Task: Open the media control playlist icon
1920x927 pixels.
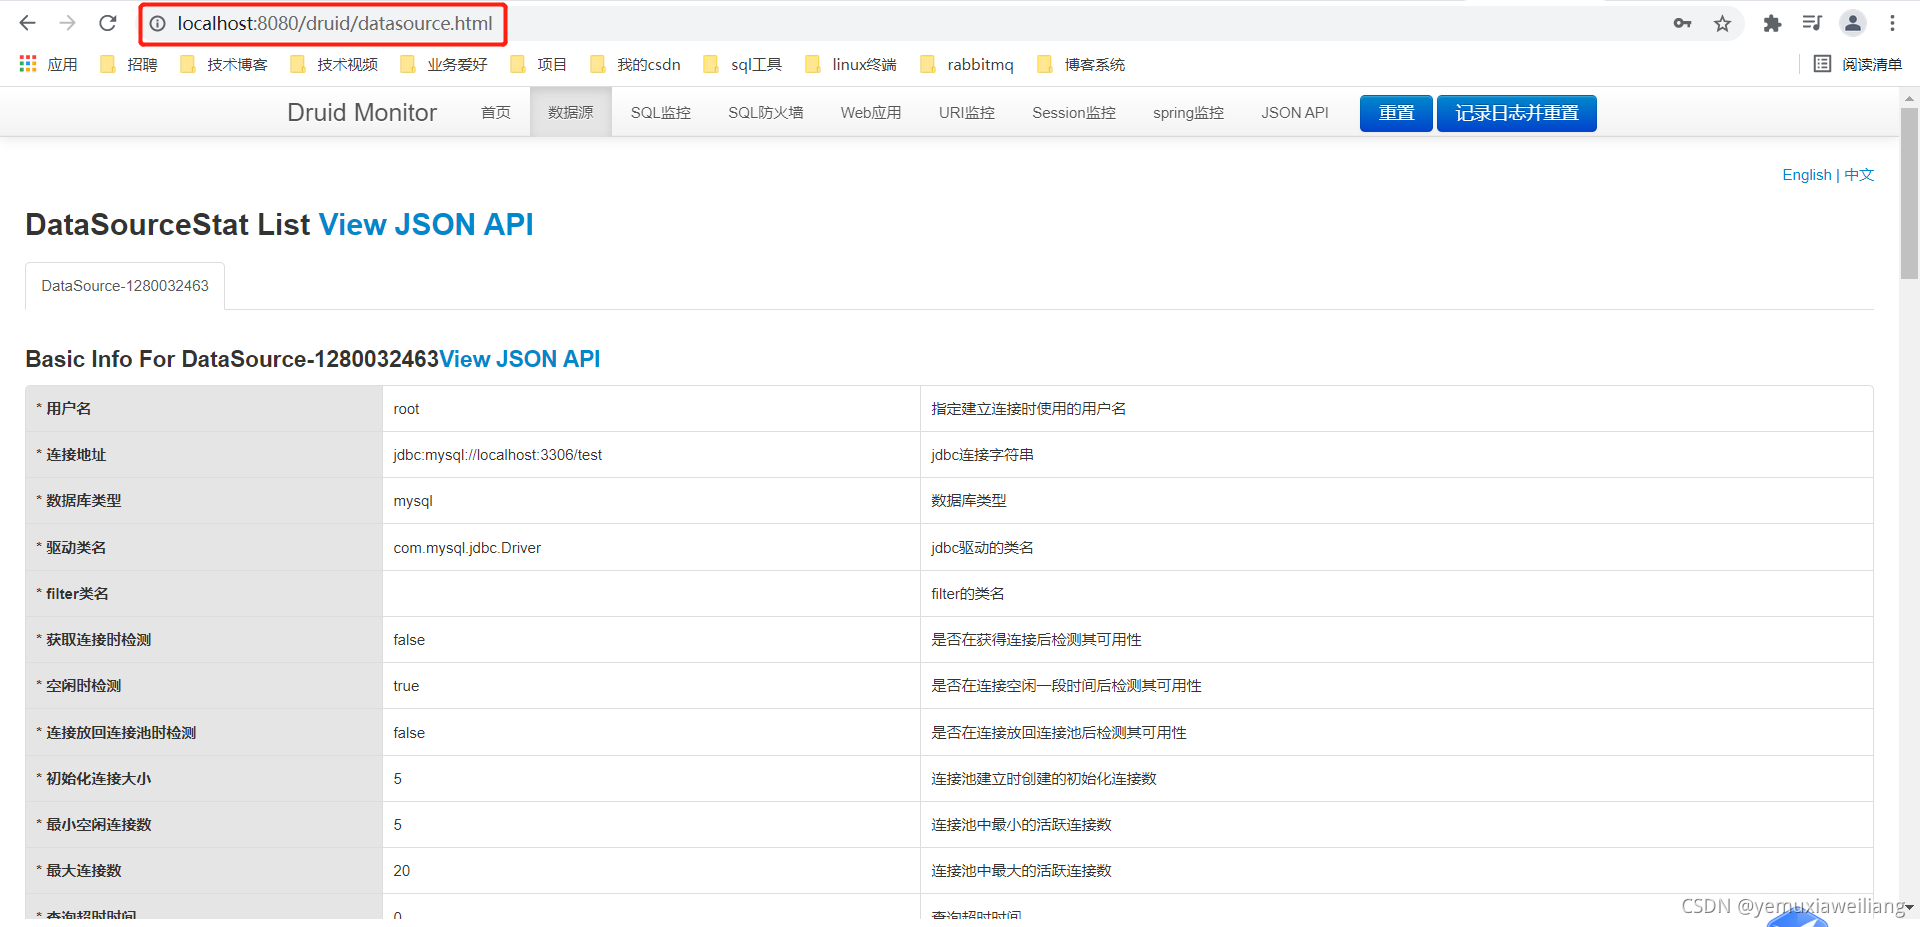Action: [x=1812, y=23]
